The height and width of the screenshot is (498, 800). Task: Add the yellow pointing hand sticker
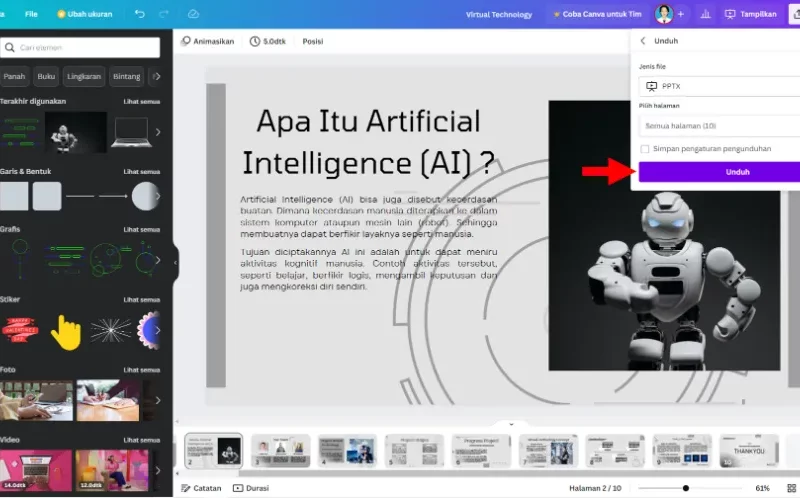pos(66,332)
